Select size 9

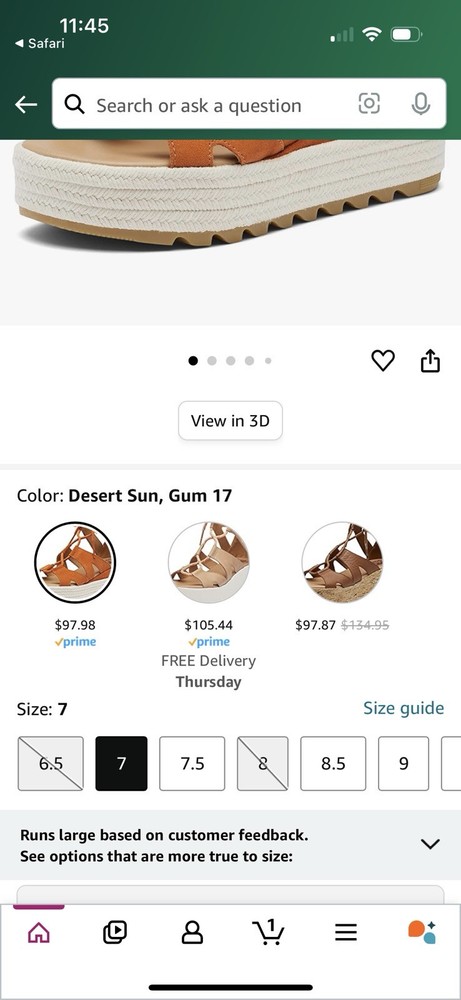click(x=404, y=763)
